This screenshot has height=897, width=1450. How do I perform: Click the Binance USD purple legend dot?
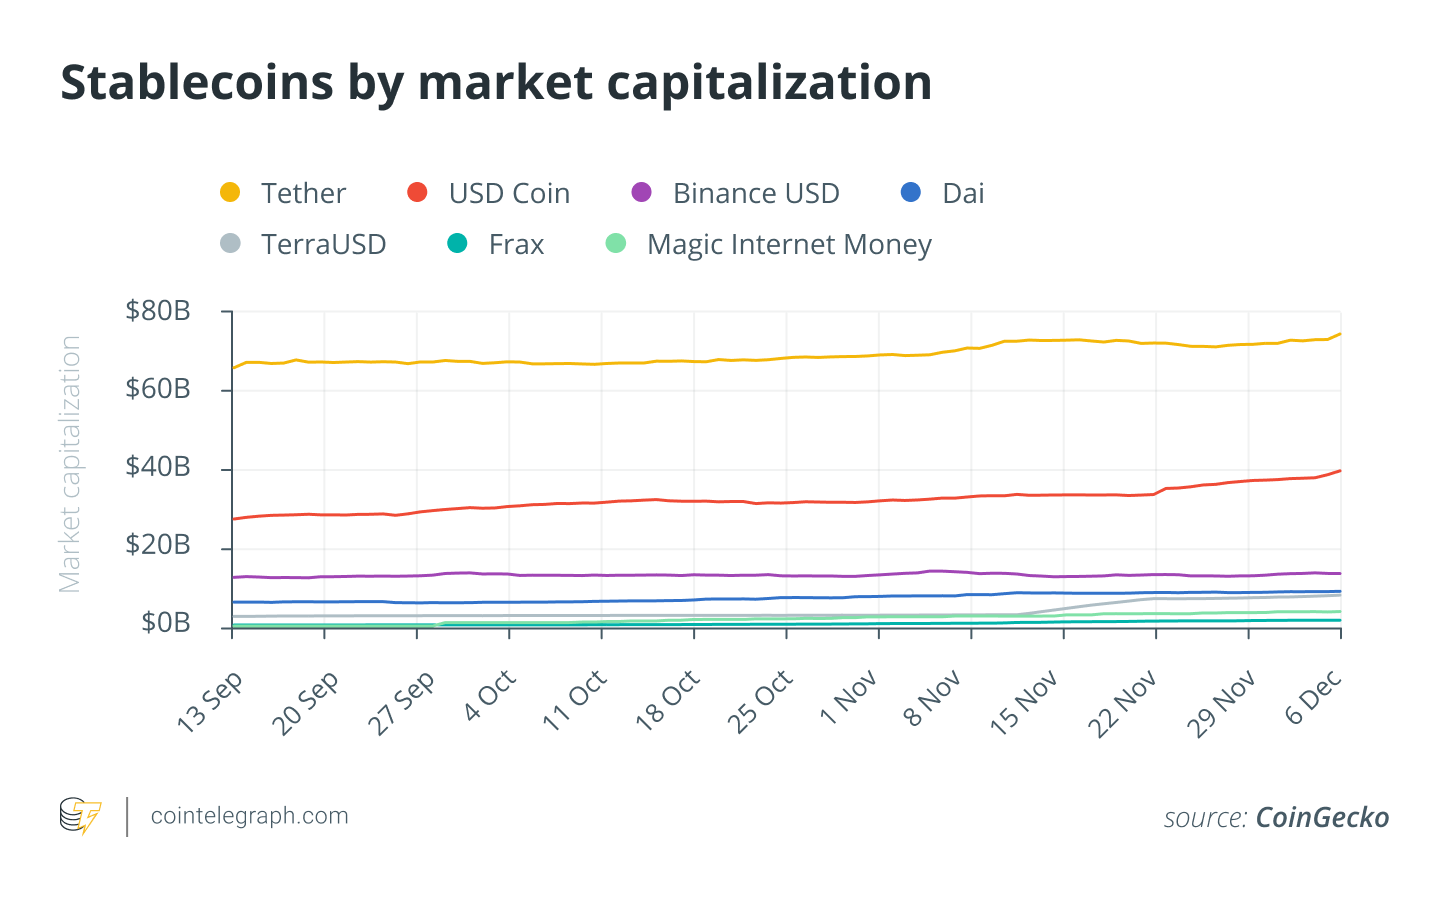click(642, 192)
